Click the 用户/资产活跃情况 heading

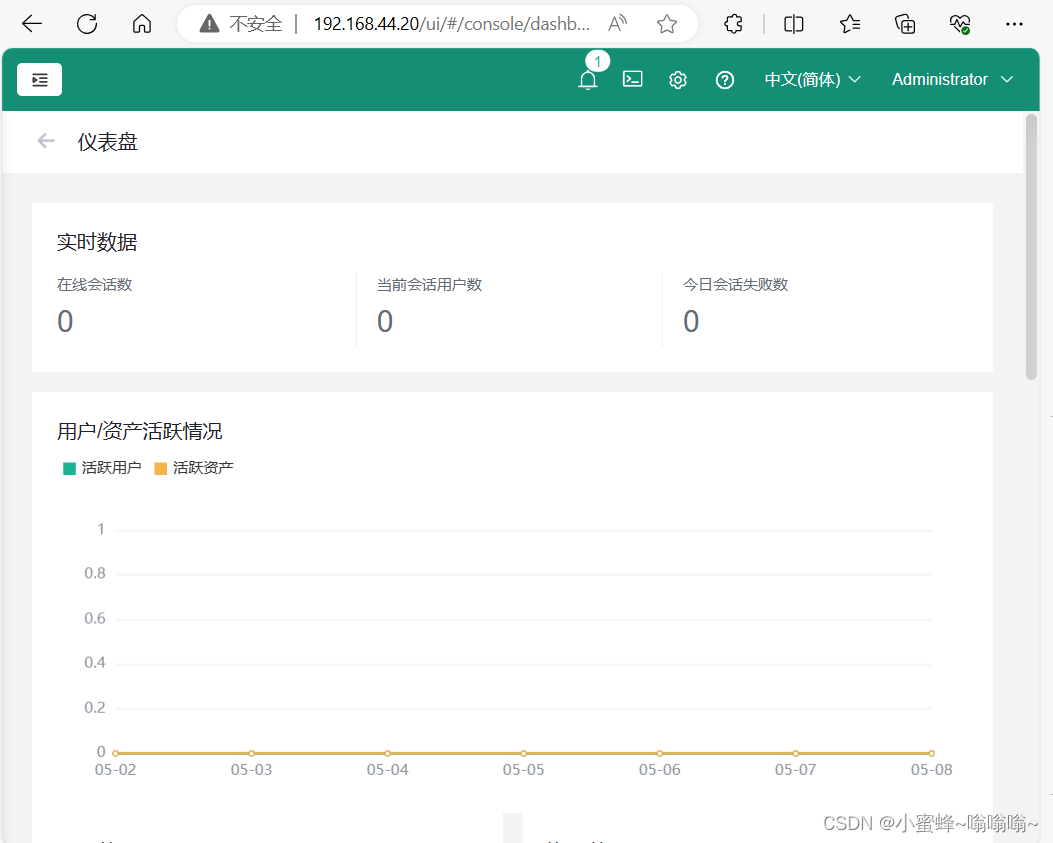click(x=139, y=431)
